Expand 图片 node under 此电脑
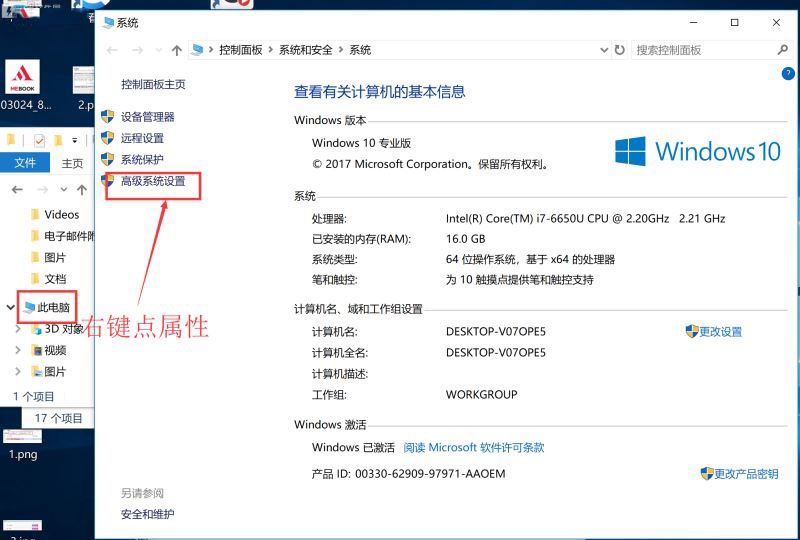 click(x=18, y=372)
